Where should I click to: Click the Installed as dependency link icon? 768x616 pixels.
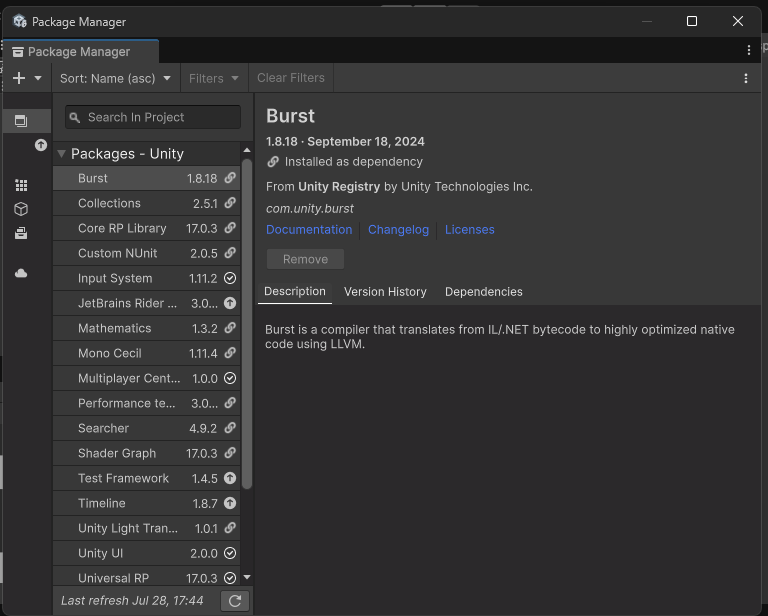[273, 162]
